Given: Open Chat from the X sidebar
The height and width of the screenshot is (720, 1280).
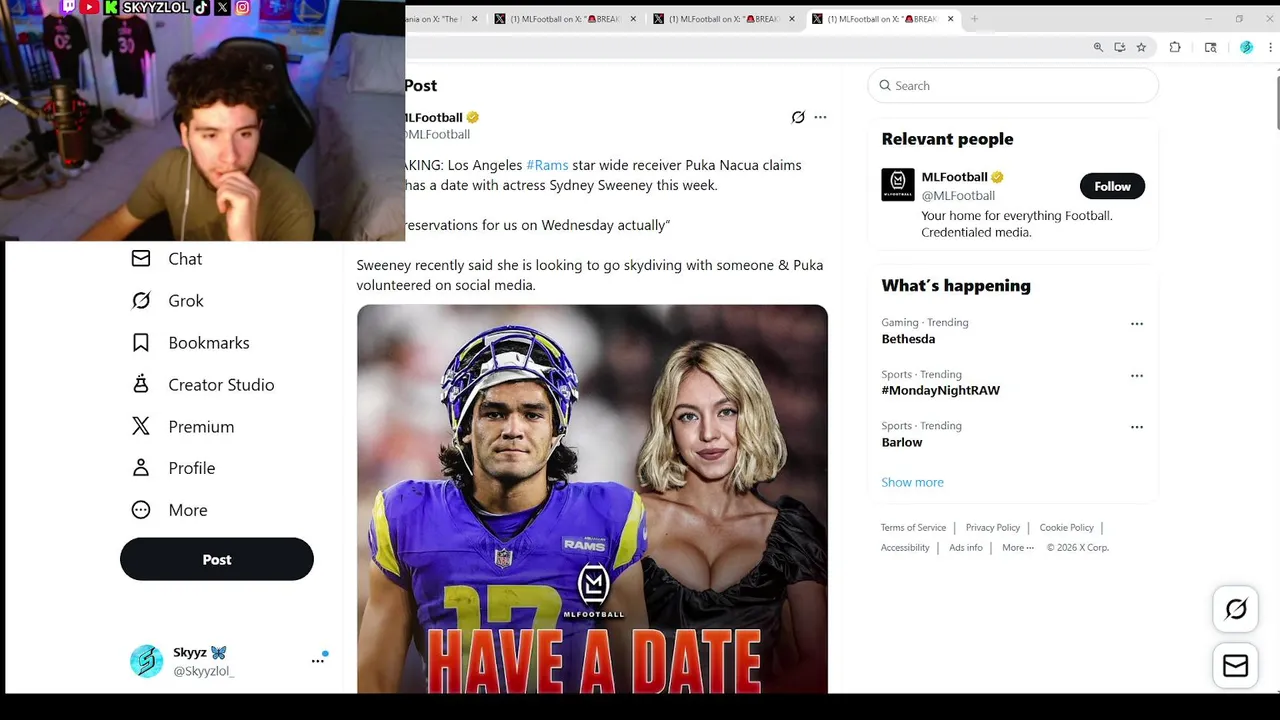Looking at the screenshot, I should coord(167,259).
